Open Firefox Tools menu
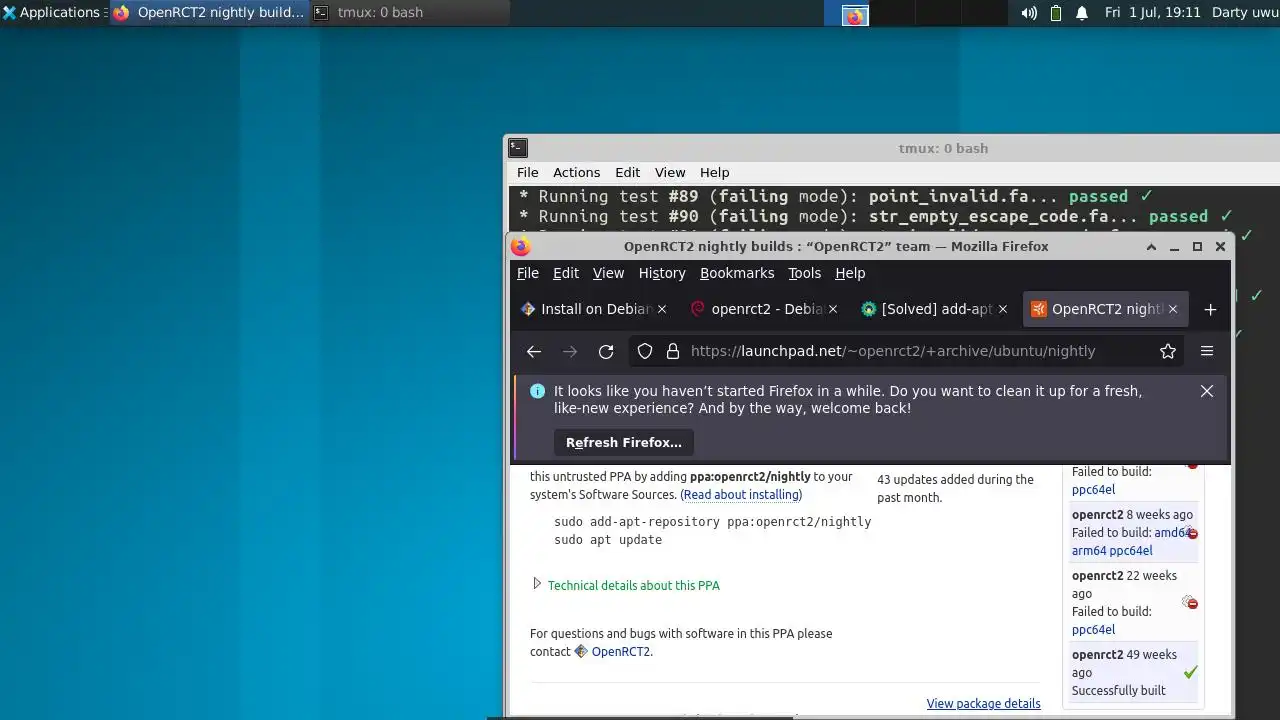Viewport: 1280px width, 720px height. [x=804, y=273]
